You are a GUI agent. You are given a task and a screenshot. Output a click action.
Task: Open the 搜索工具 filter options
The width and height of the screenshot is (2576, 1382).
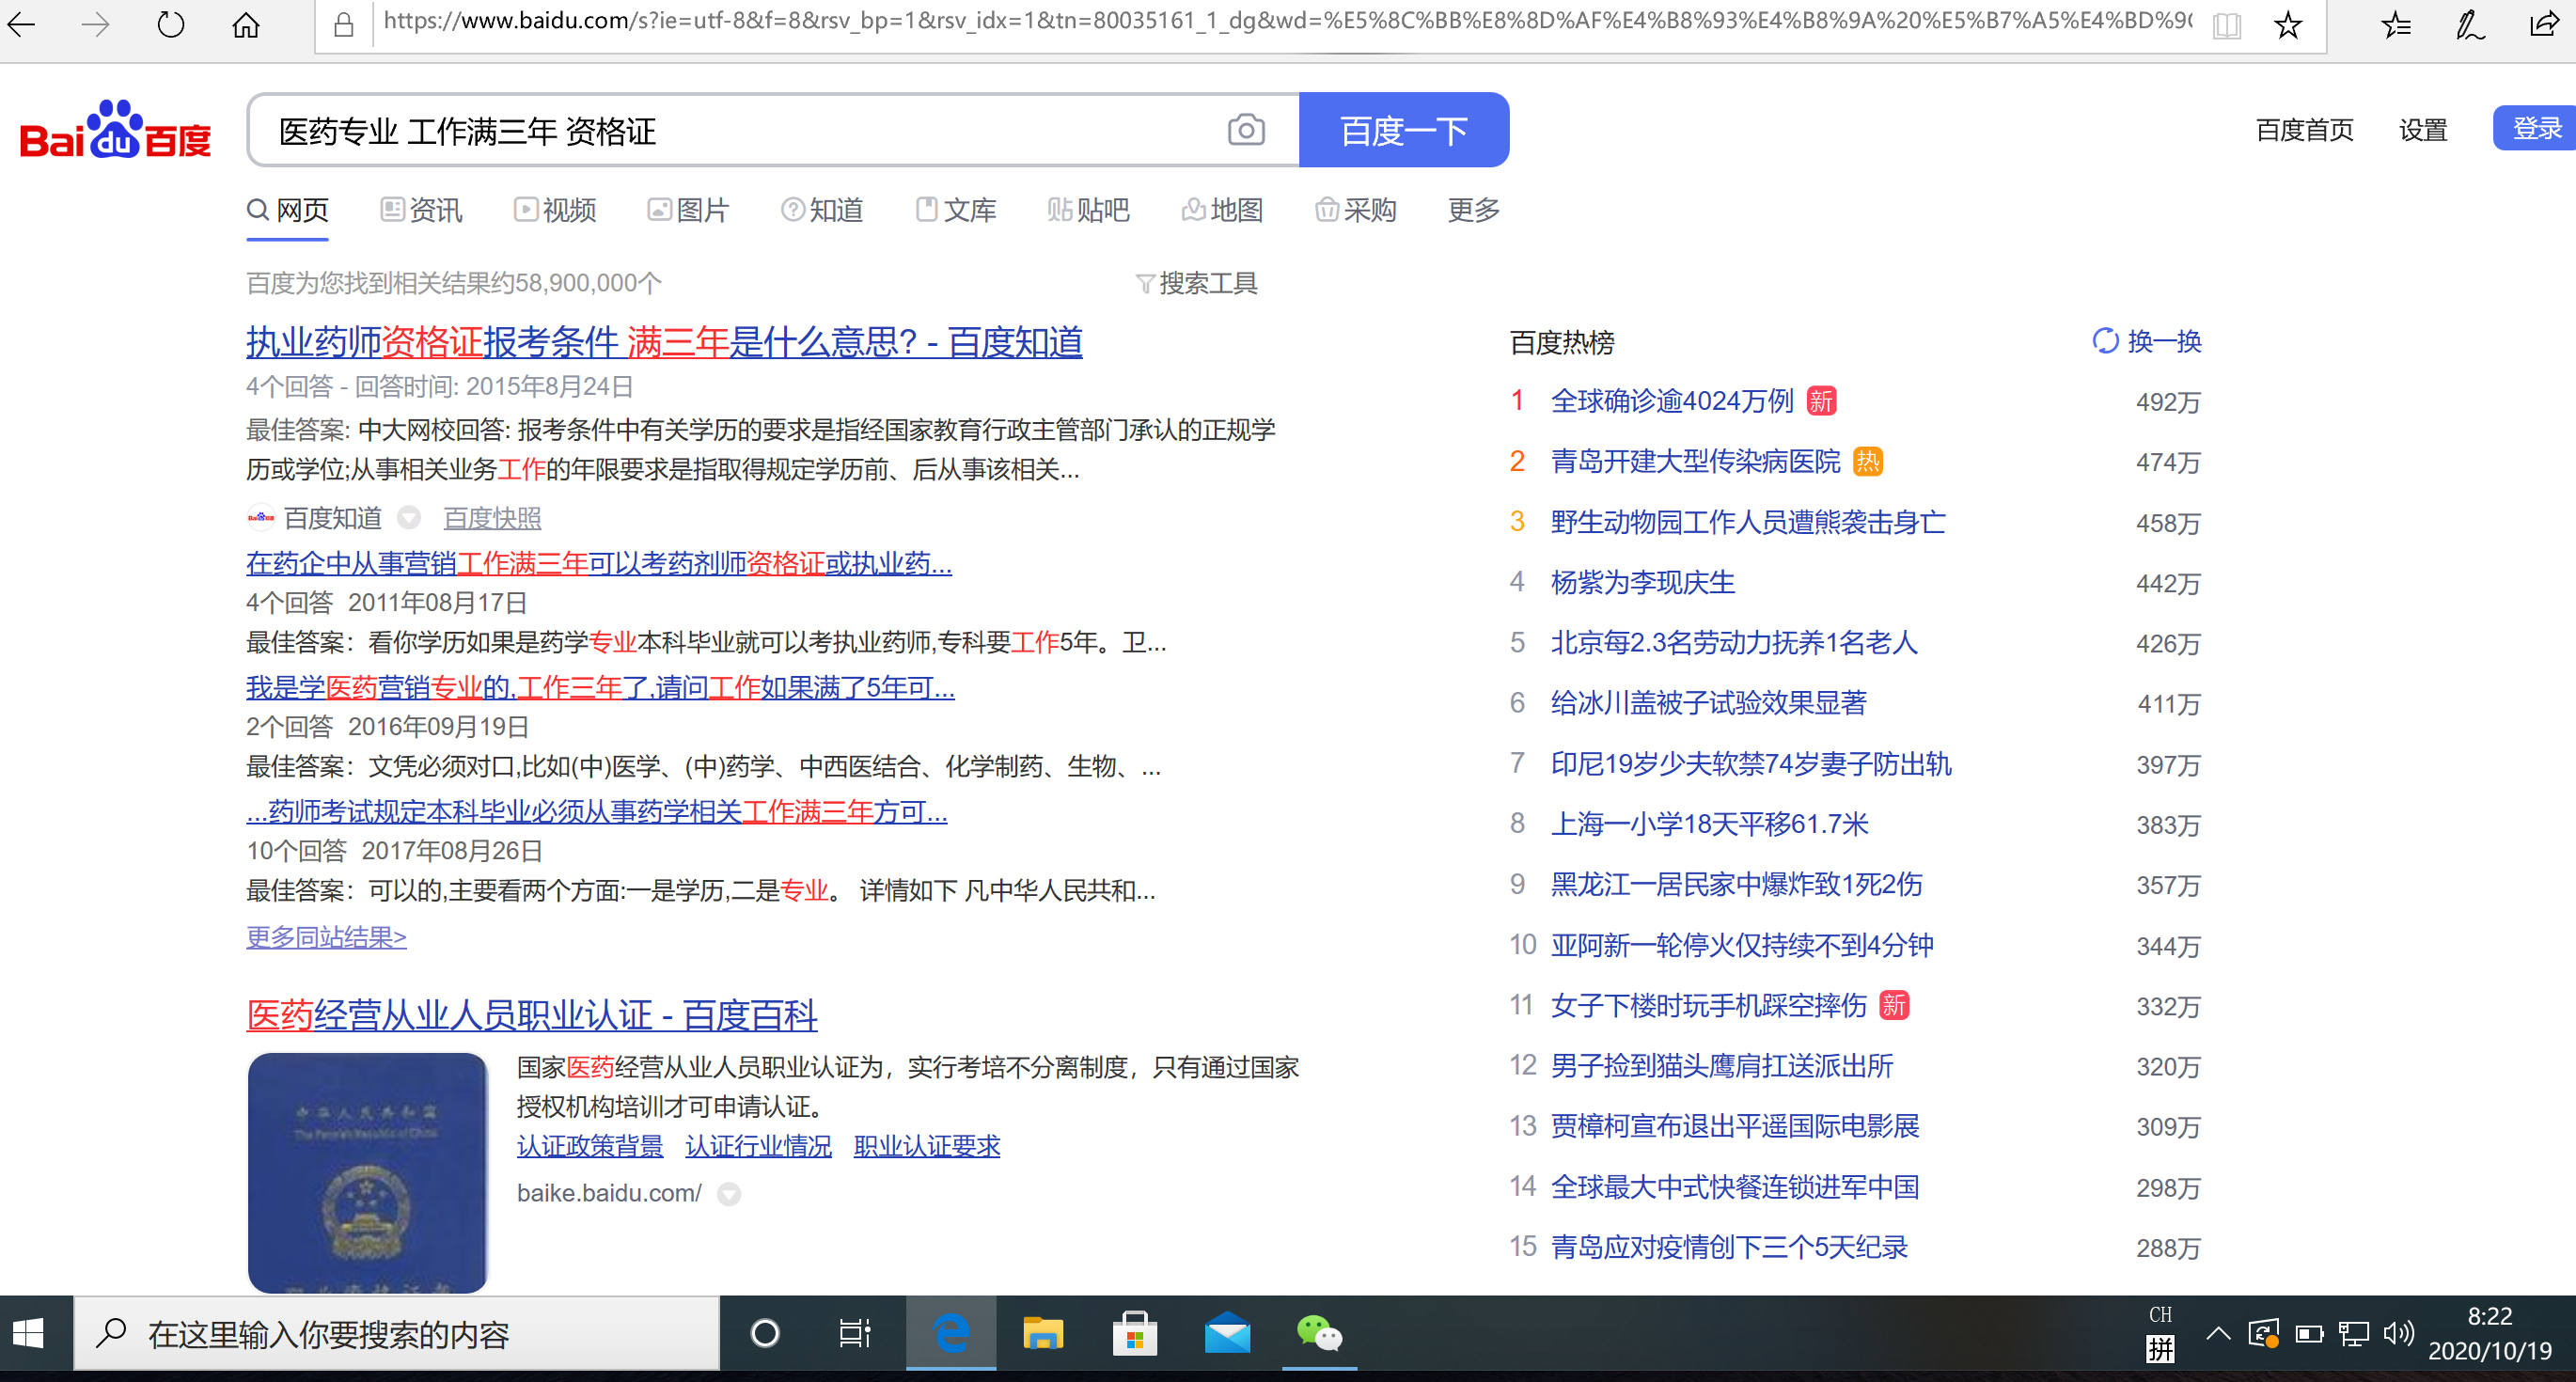click(1197, 284)
